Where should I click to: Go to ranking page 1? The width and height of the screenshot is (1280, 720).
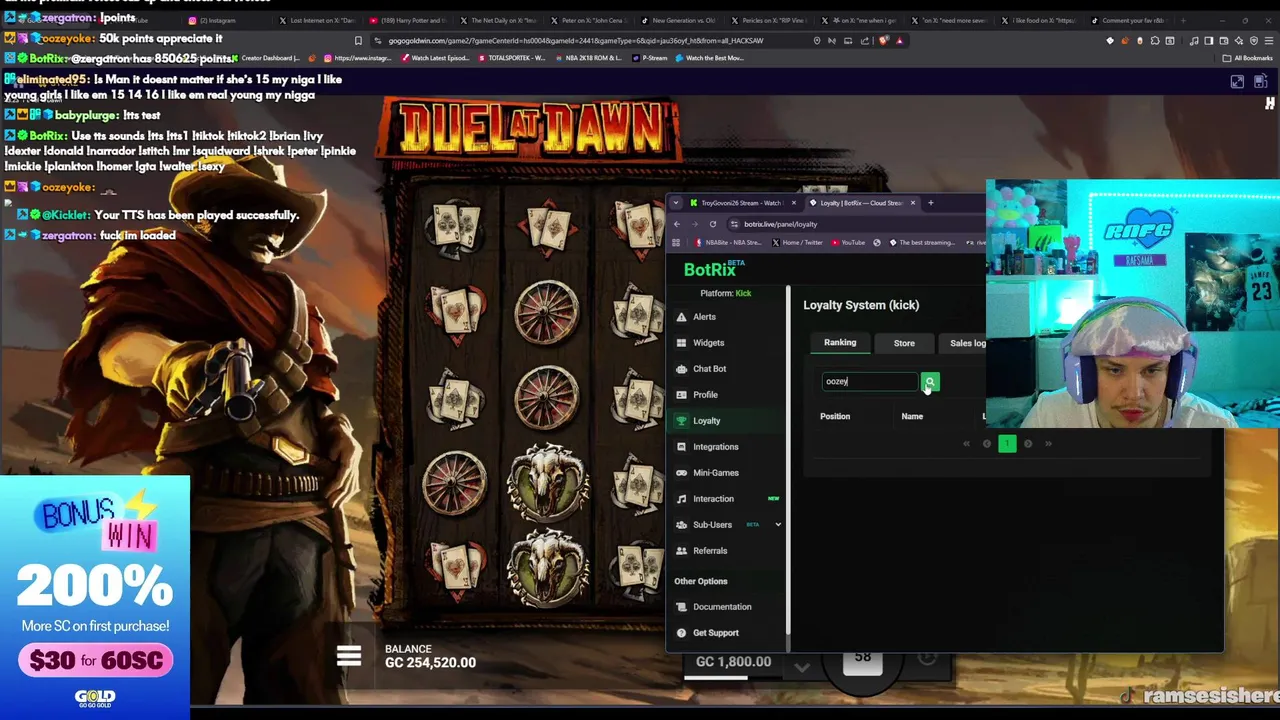pyautogui.click(x=1007, y=444)
